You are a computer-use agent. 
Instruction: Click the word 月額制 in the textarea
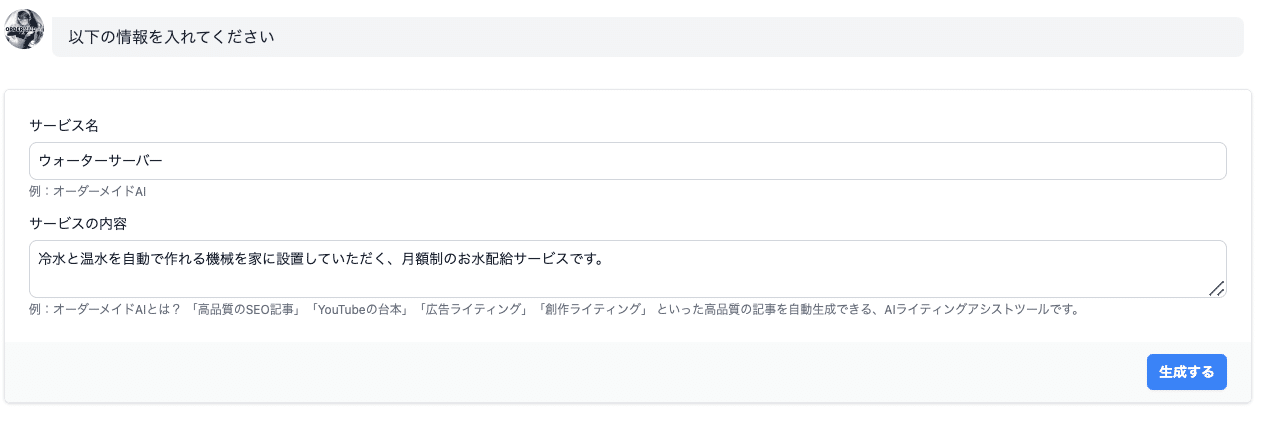pos(422,258)
